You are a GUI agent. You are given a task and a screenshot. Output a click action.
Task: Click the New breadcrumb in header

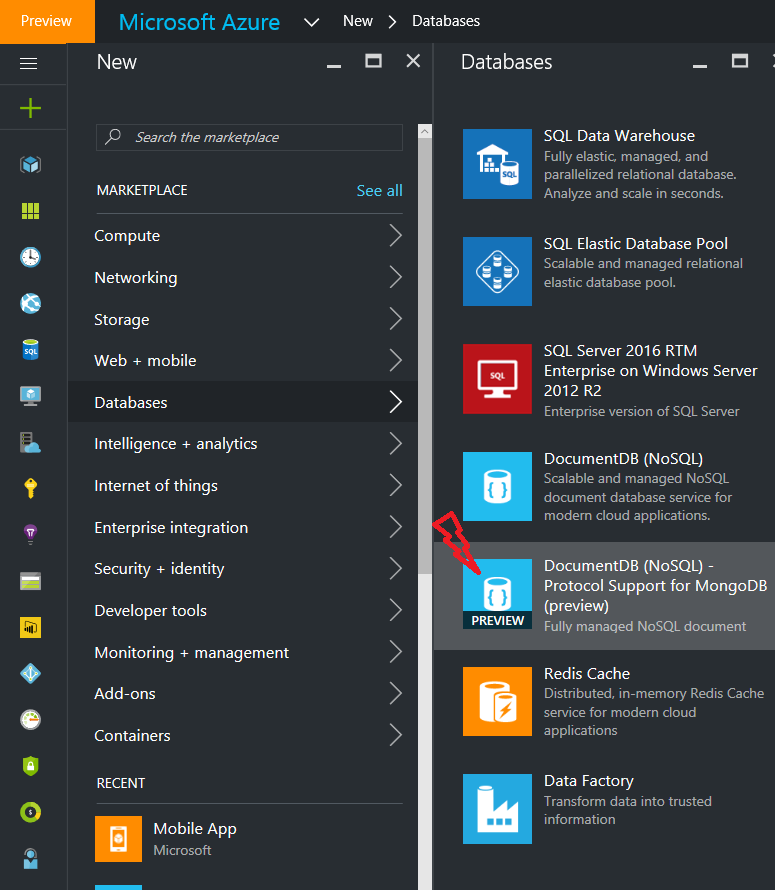click(x=358, y=21)
